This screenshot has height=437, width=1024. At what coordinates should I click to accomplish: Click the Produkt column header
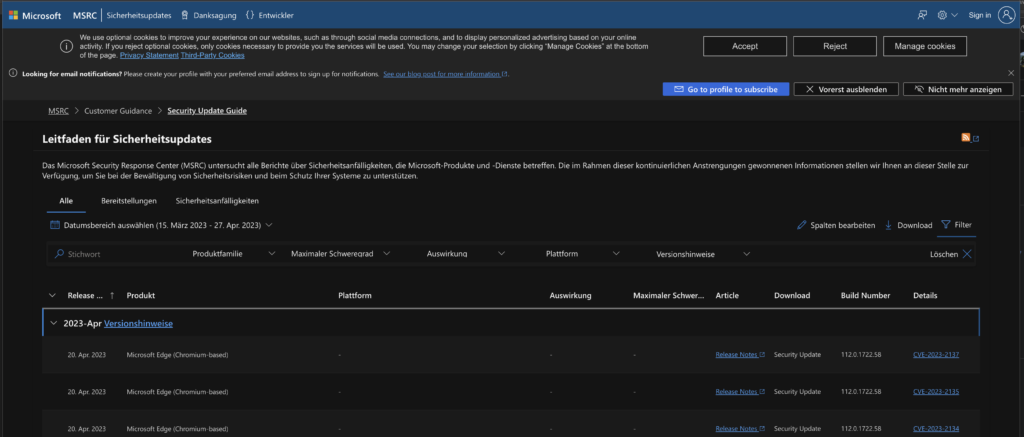click(140, 295)
